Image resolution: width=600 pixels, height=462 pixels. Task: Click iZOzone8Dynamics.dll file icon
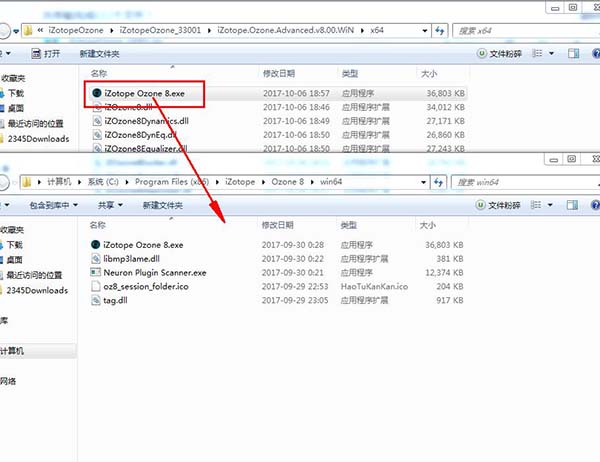pos(97,121)
